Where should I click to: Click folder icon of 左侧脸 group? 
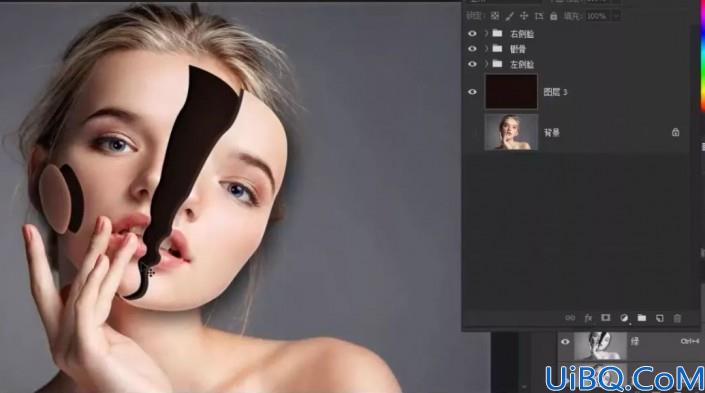click(x=497, y=64)
